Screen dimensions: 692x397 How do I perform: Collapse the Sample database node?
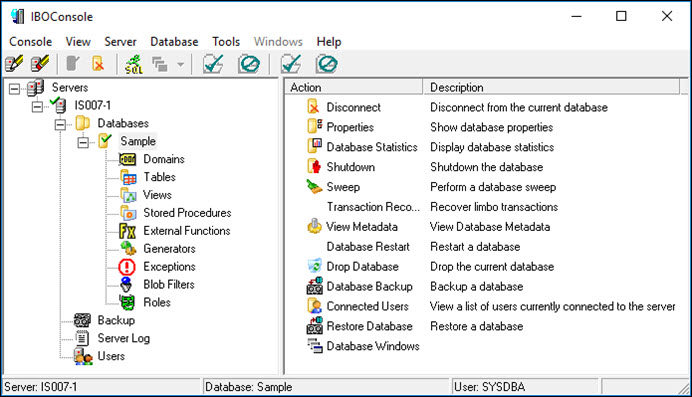coord(83,142)
